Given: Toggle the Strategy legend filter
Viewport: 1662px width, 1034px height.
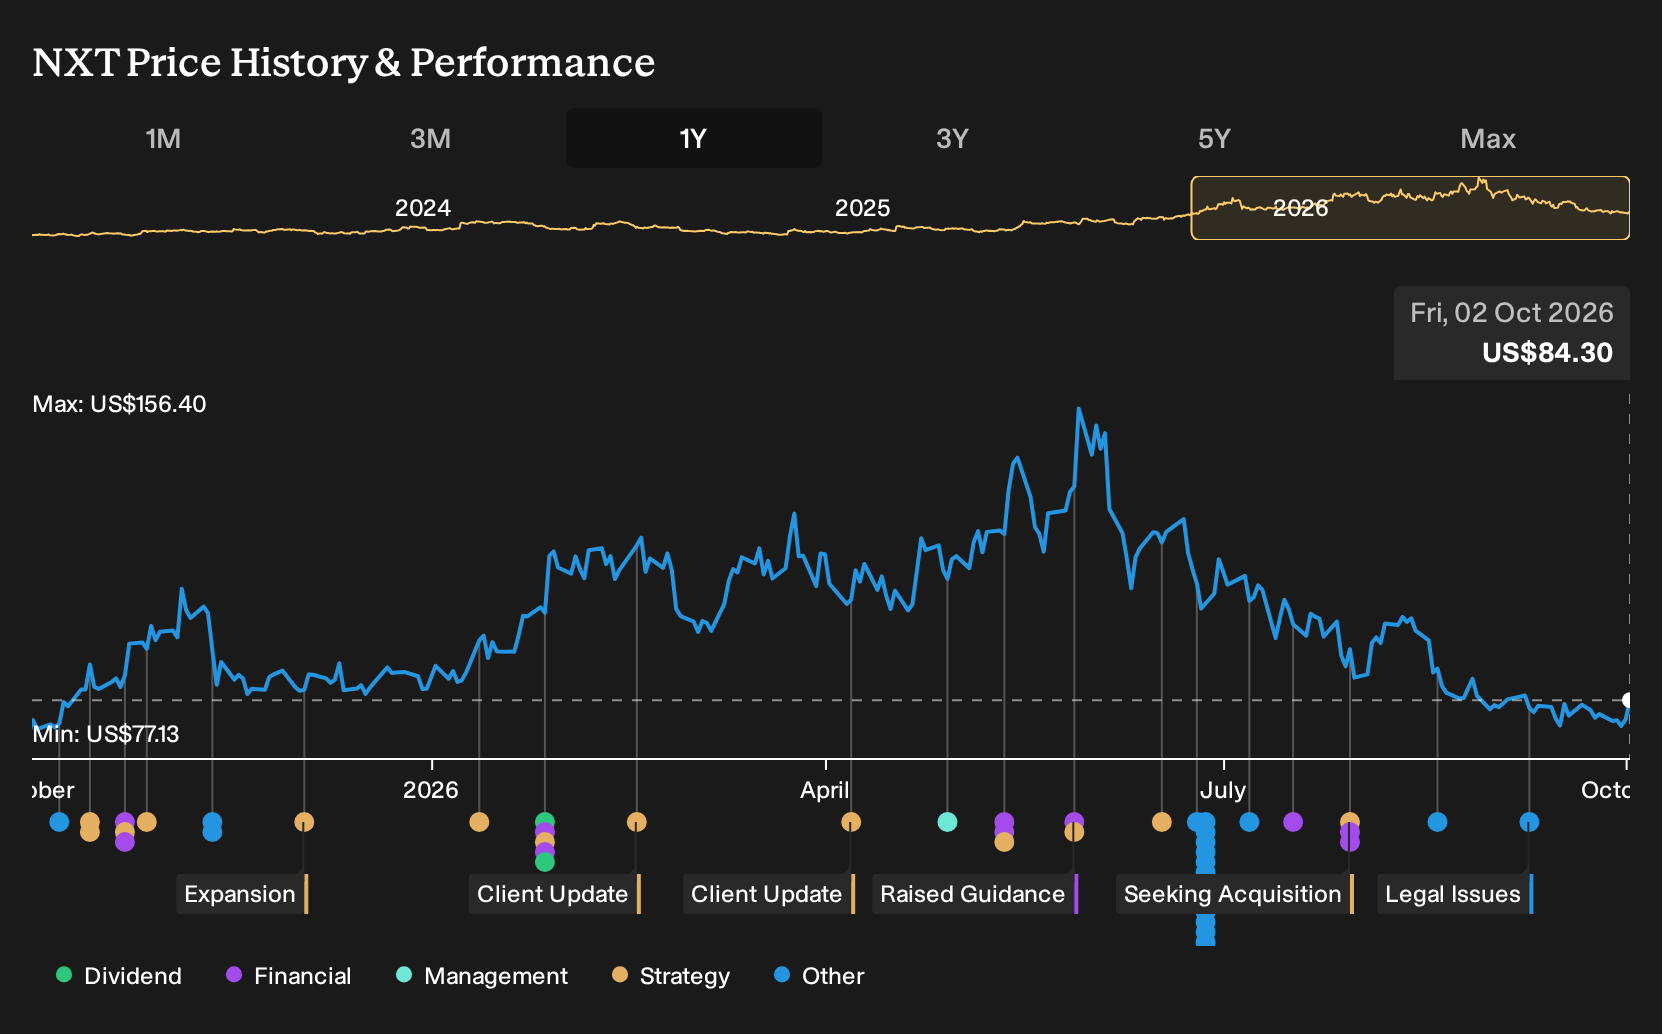Looking at the screenshot, I should [x=671, y=976].
